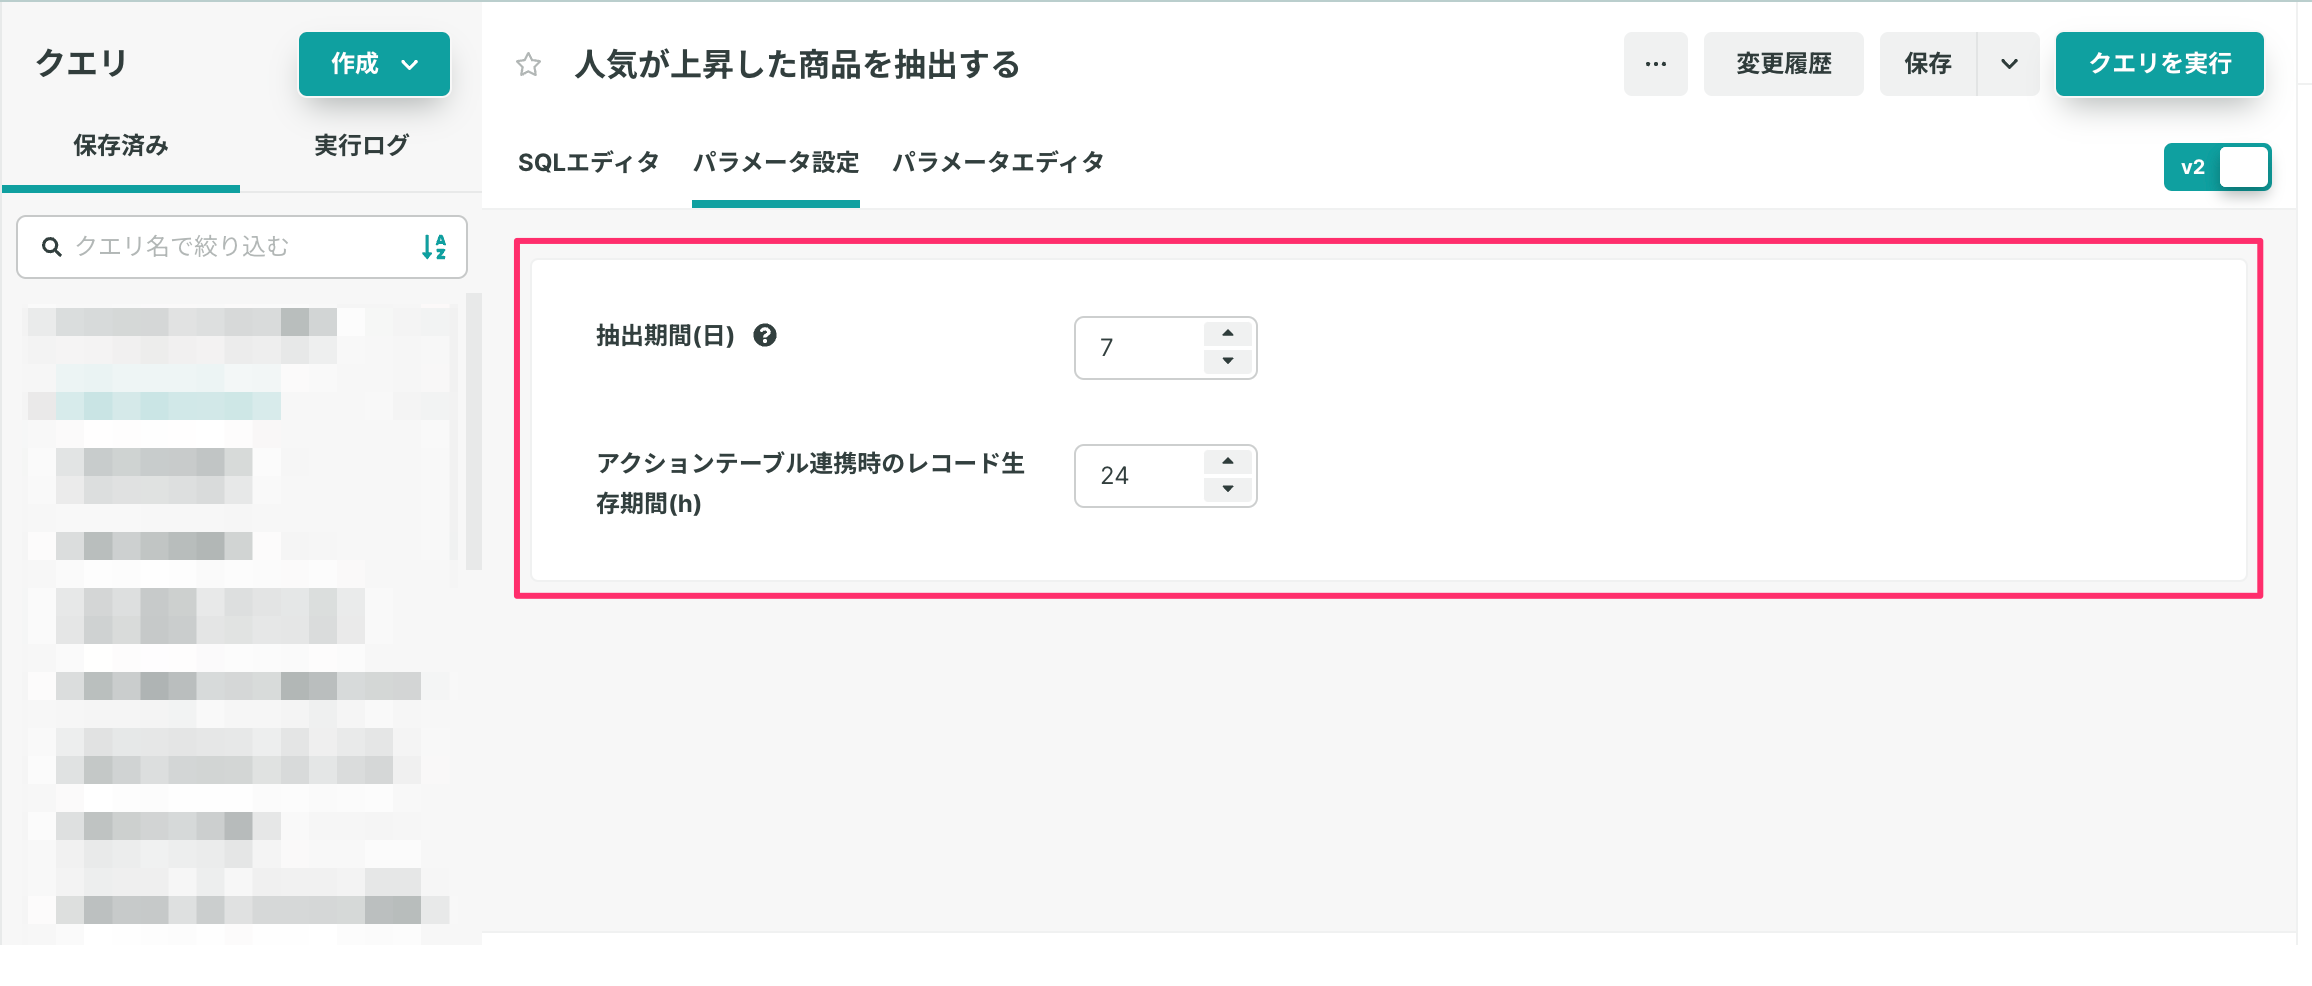Decrease レコード生存期間(h) with down arrow
The height and width of the screenshot is (986, 2312).
click(x=1228, y=489)
